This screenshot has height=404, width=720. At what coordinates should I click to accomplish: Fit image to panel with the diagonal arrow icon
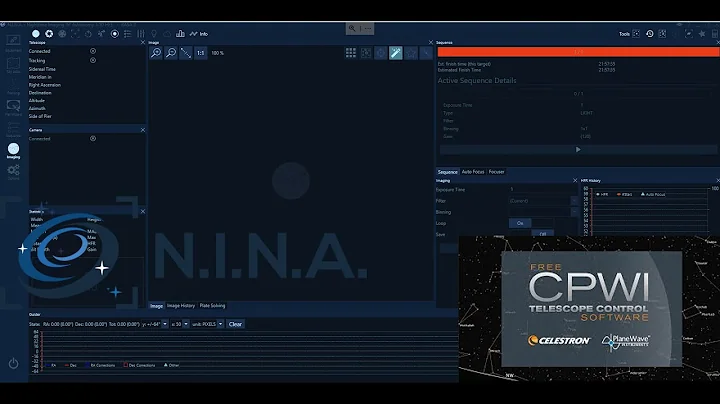(186, 53)
